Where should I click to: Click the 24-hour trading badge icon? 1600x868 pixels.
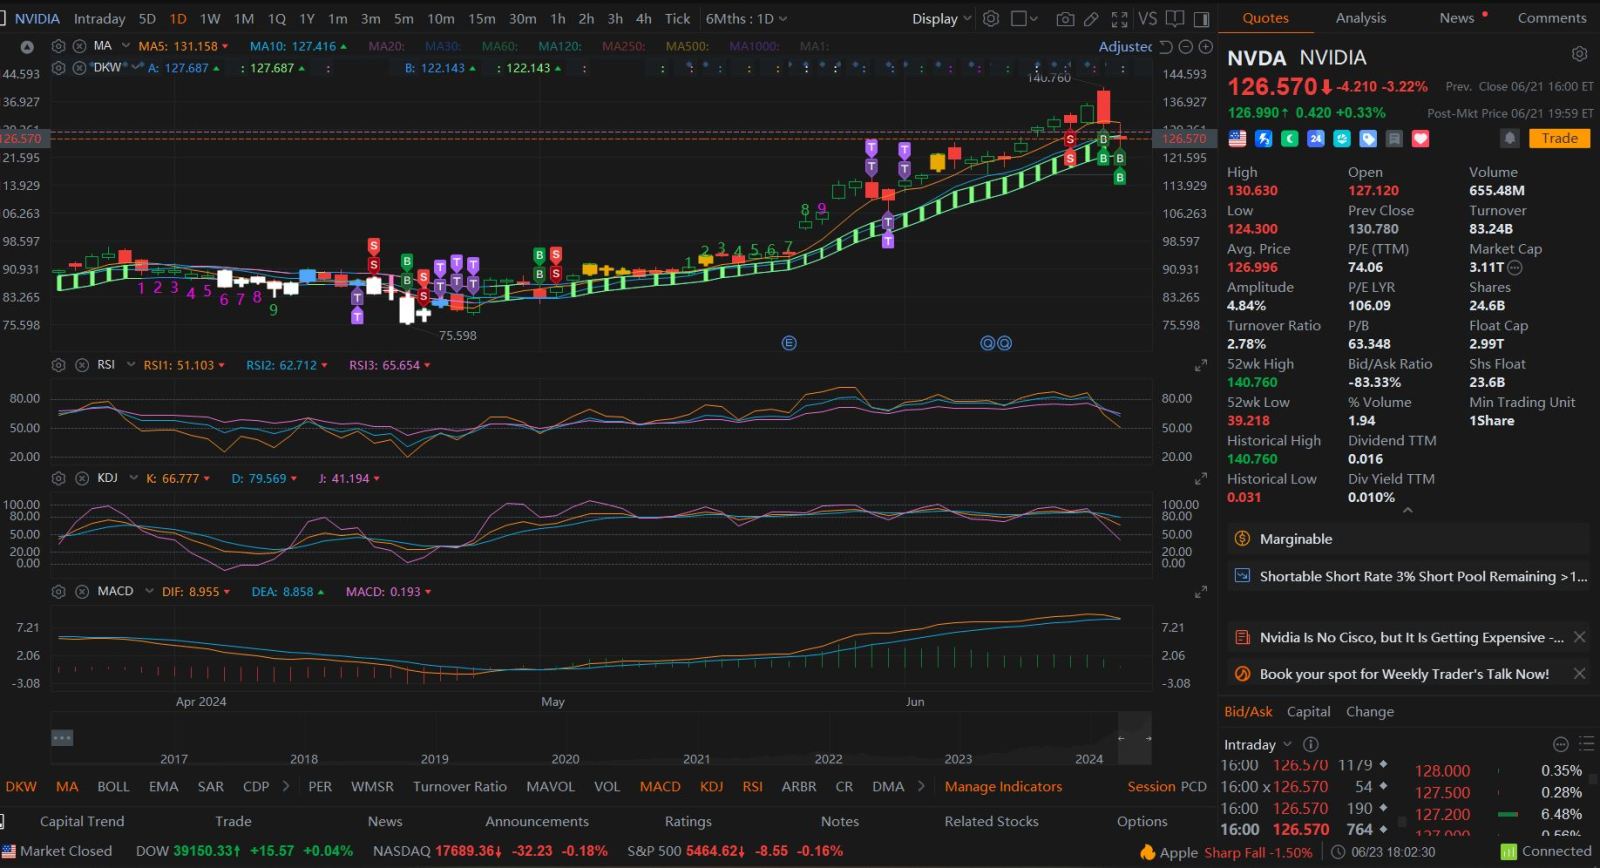point(1316,139)
